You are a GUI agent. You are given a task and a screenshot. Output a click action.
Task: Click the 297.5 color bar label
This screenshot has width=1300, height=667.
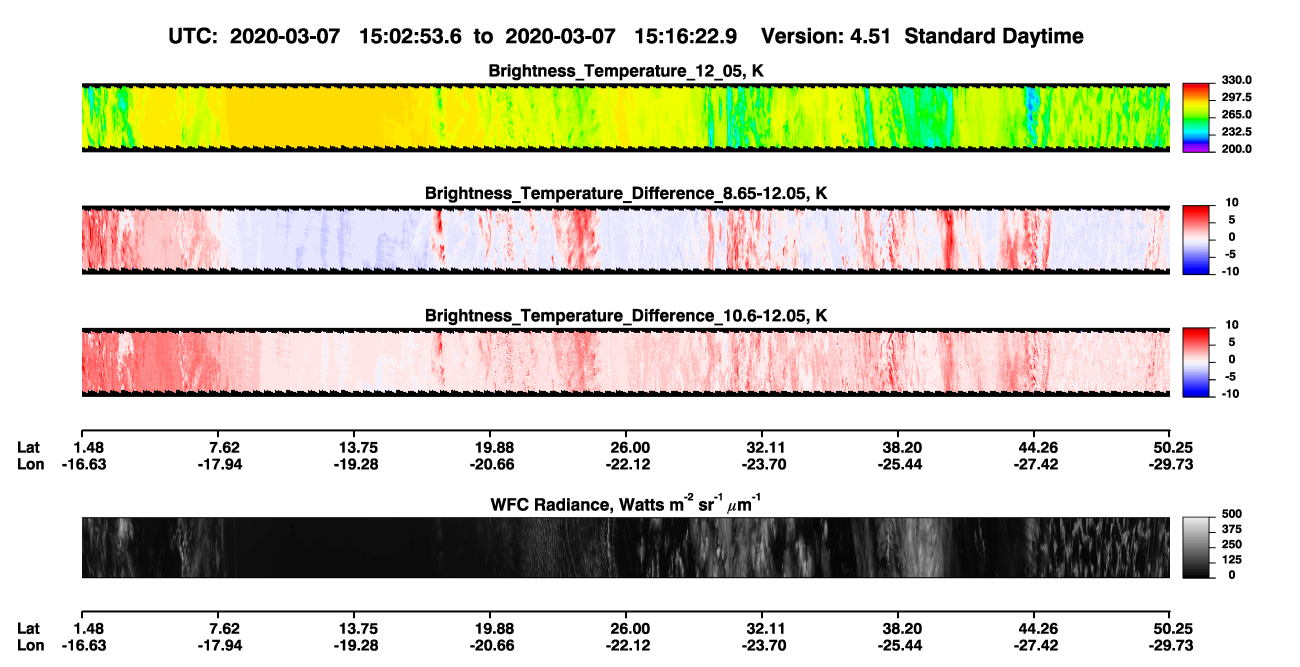[1235, 97]
